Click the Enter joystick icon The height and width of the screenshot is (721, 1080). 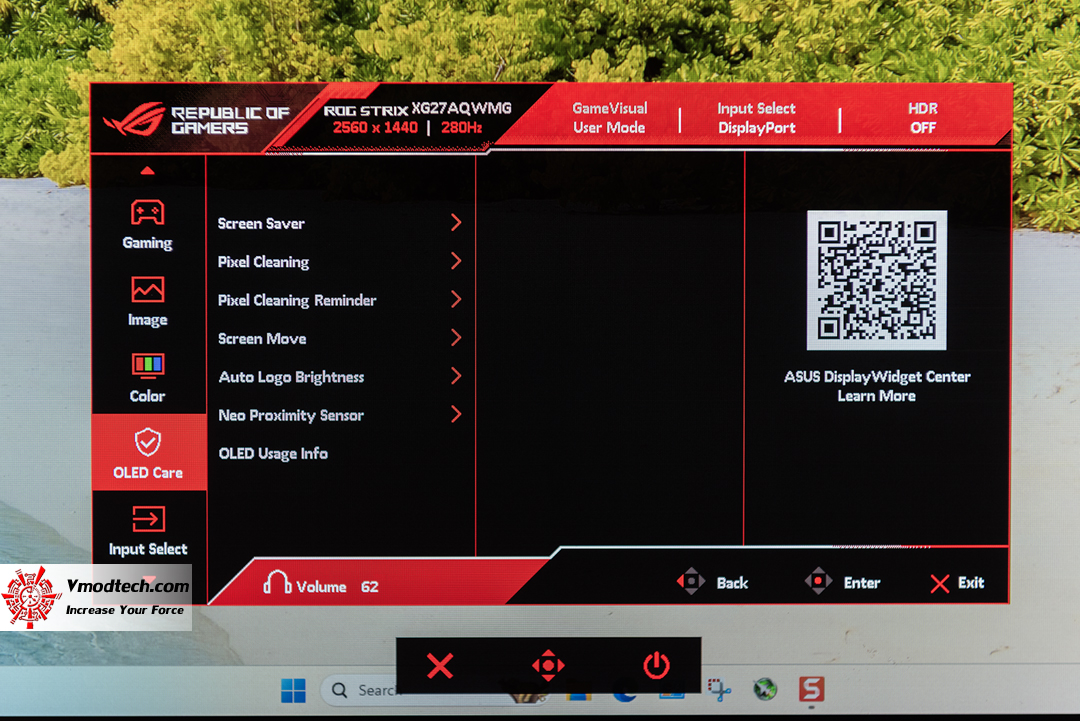(x=818, y=582)
